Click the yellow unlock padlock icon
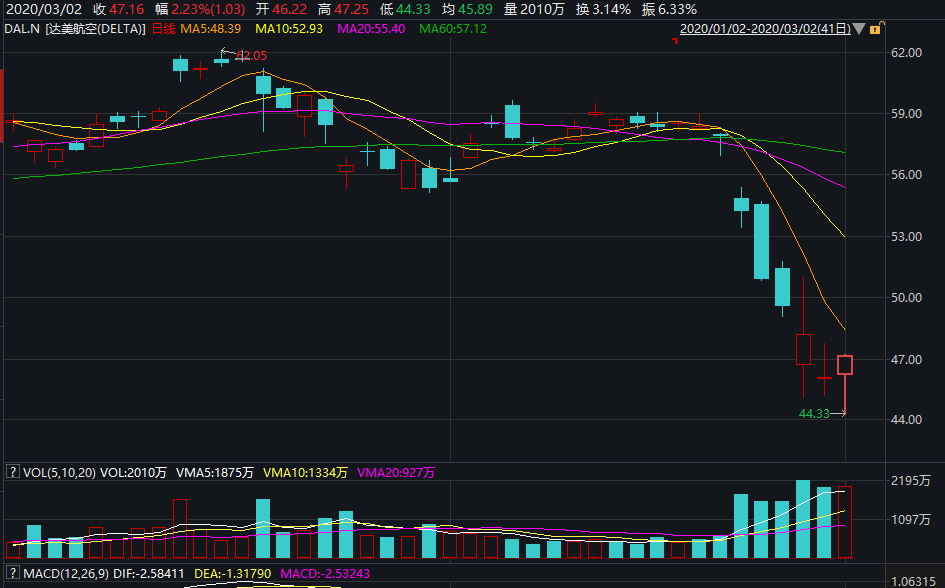The image size is (945, 588). pos(876,28)
